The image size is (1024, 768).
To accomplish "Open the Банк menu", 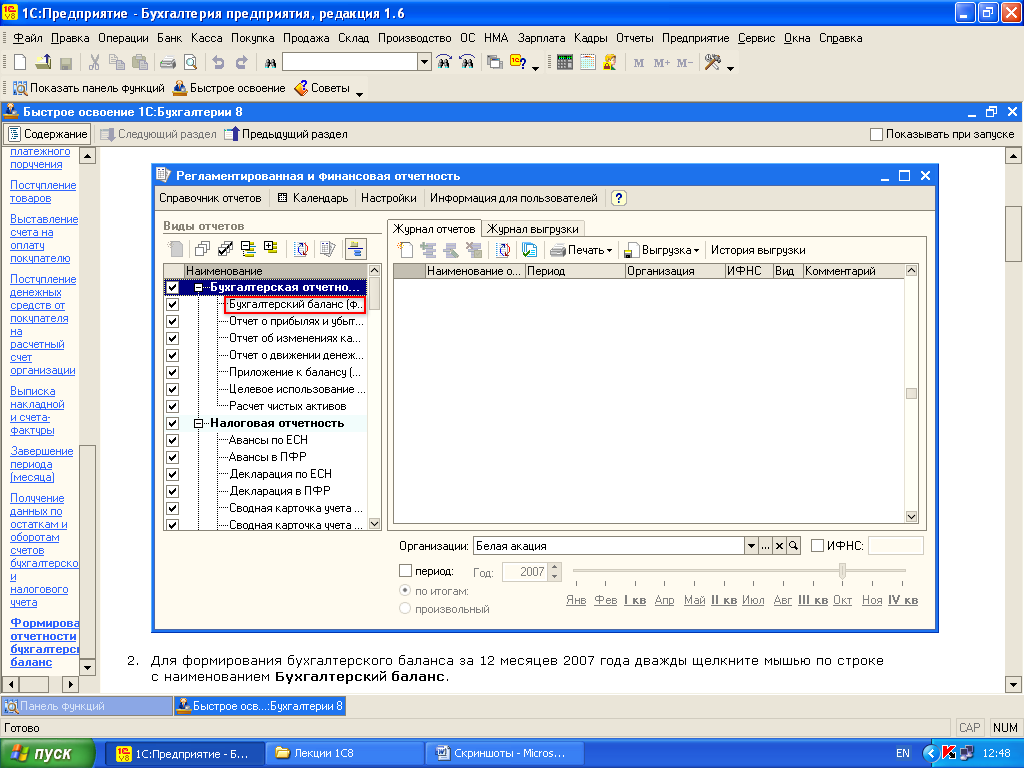I will [x=169, y=38].
